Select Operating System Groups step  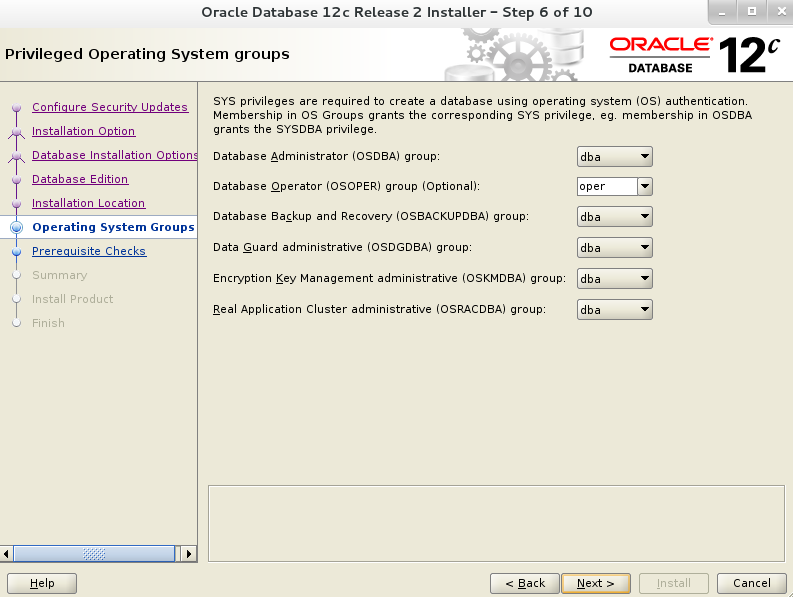click(113, 227)
